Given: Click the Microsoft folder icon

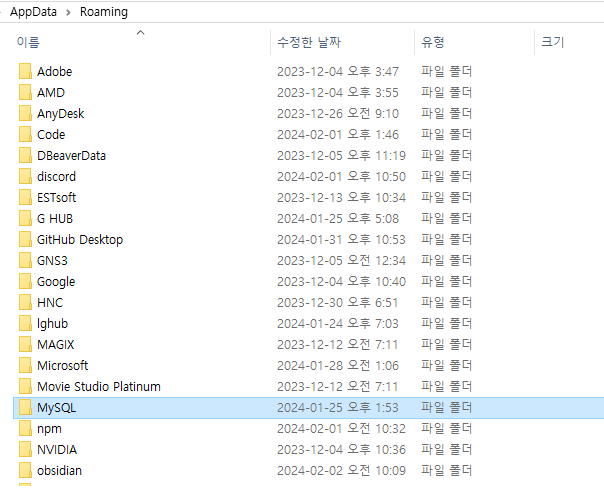Looking at the screenshot, I should point(25,365).
